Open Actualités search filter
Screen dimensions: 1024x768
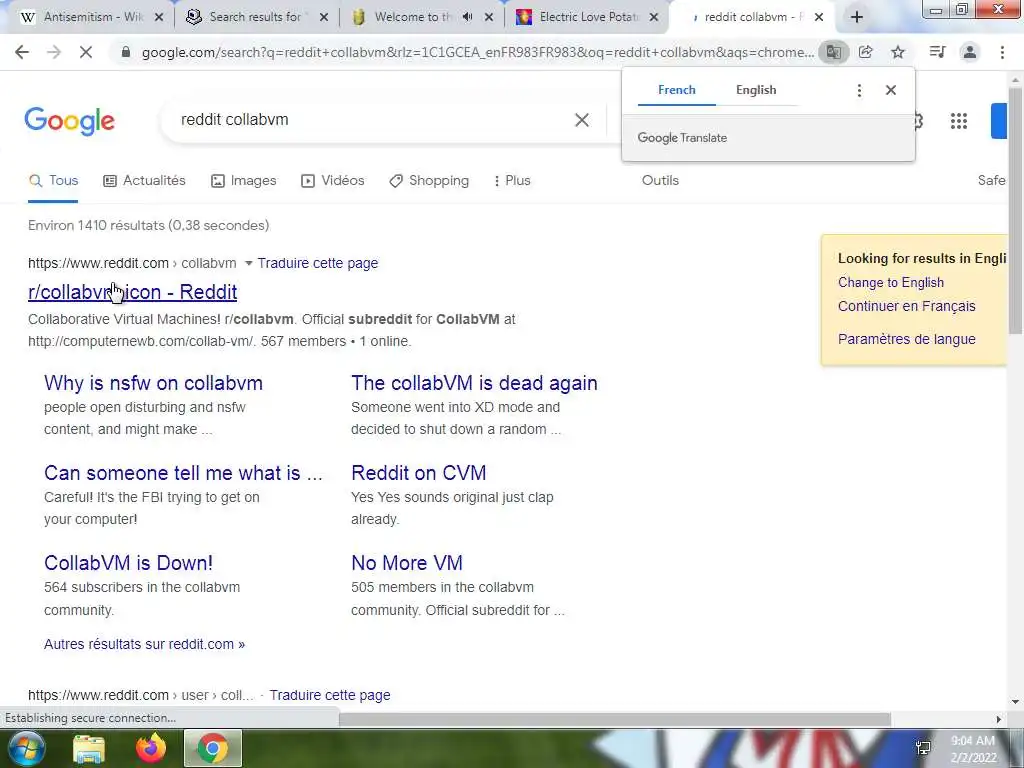point(144,180)
